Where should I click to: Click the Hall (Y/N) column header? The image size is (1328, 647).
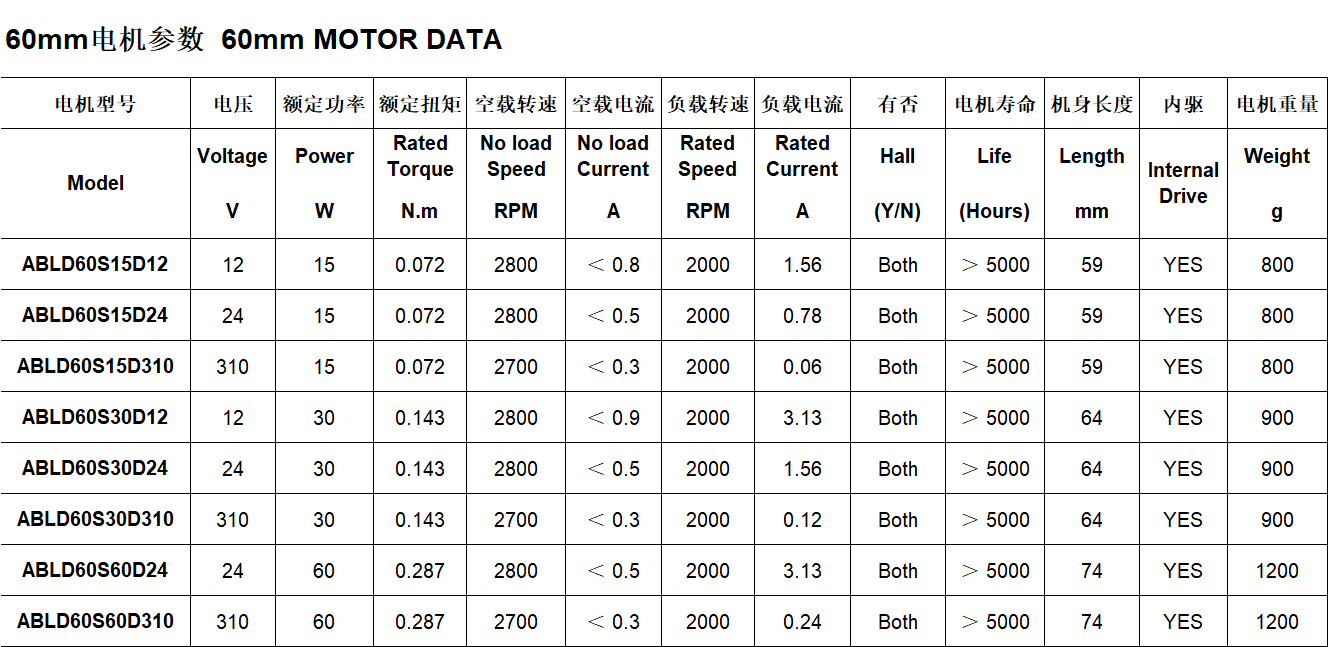(898, 183)
